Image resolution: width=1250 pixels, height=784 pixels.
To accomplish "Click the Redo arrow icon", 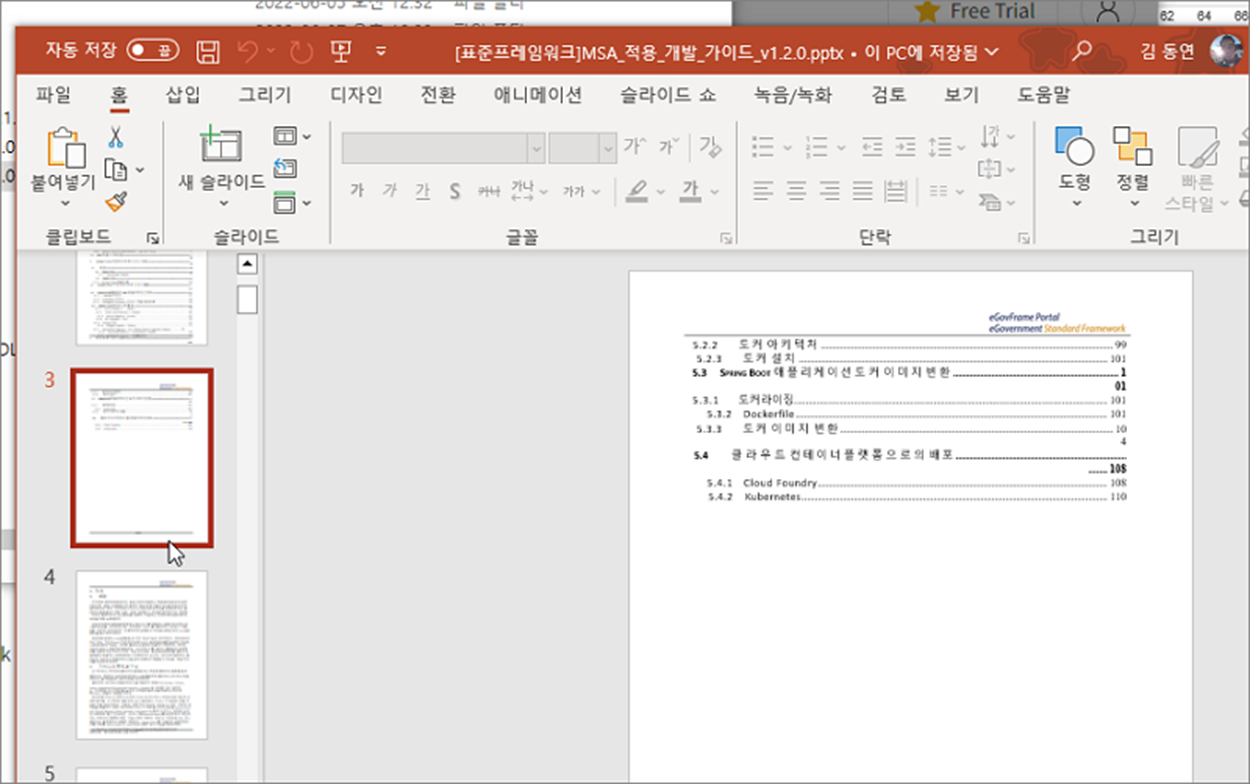I will 301,51.
